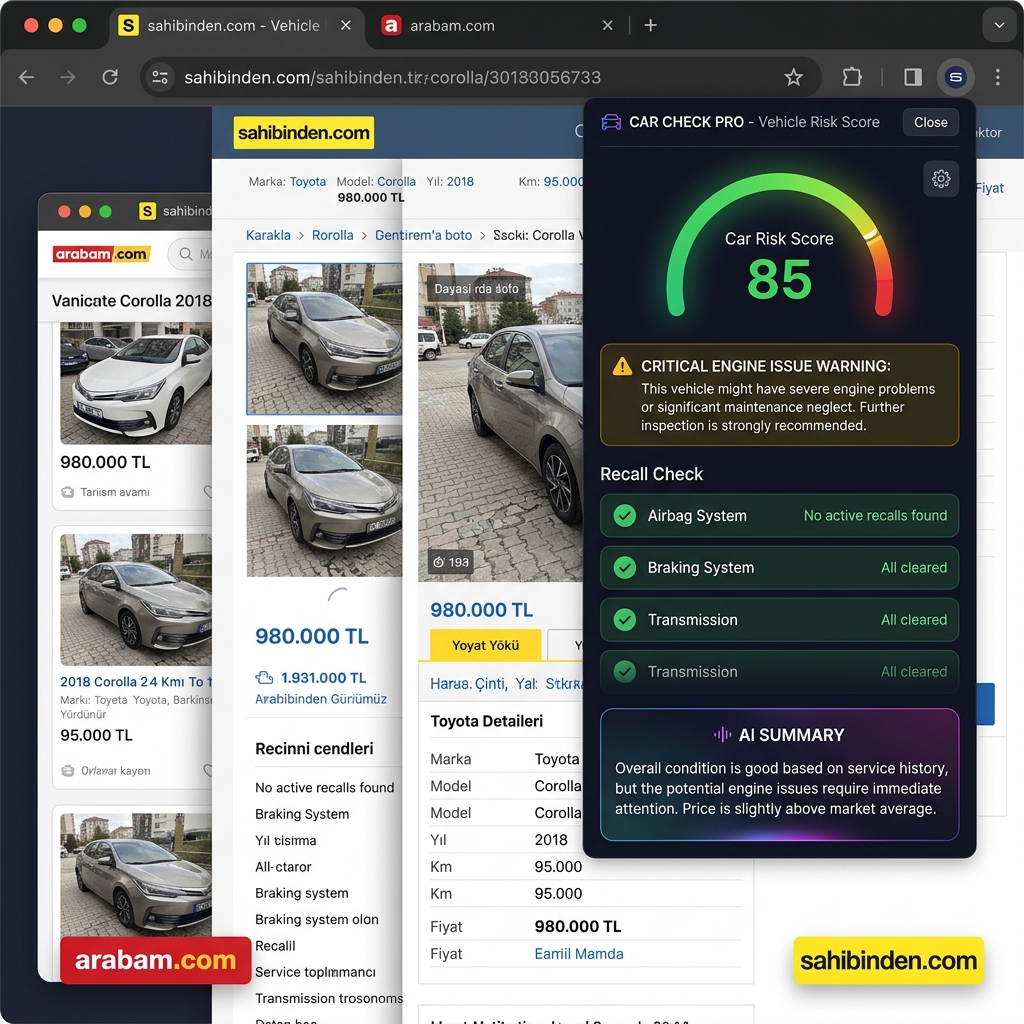Click the Braking System green checkmark

pyautogui.click(x=625, y=568)
